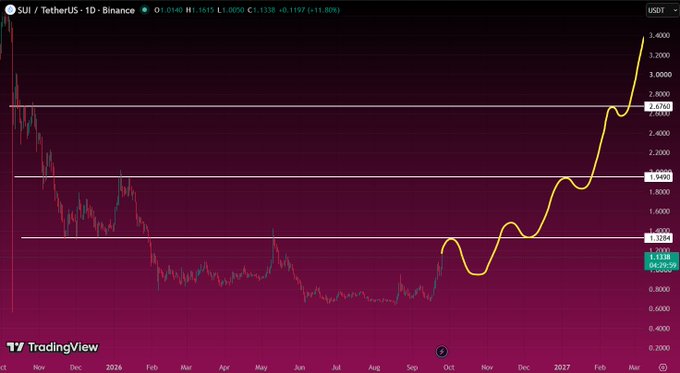This screenshot has height=373, width=680.
Task: Click the low value L1.0050
Action: pyautogui.click(x=231, y=10)
